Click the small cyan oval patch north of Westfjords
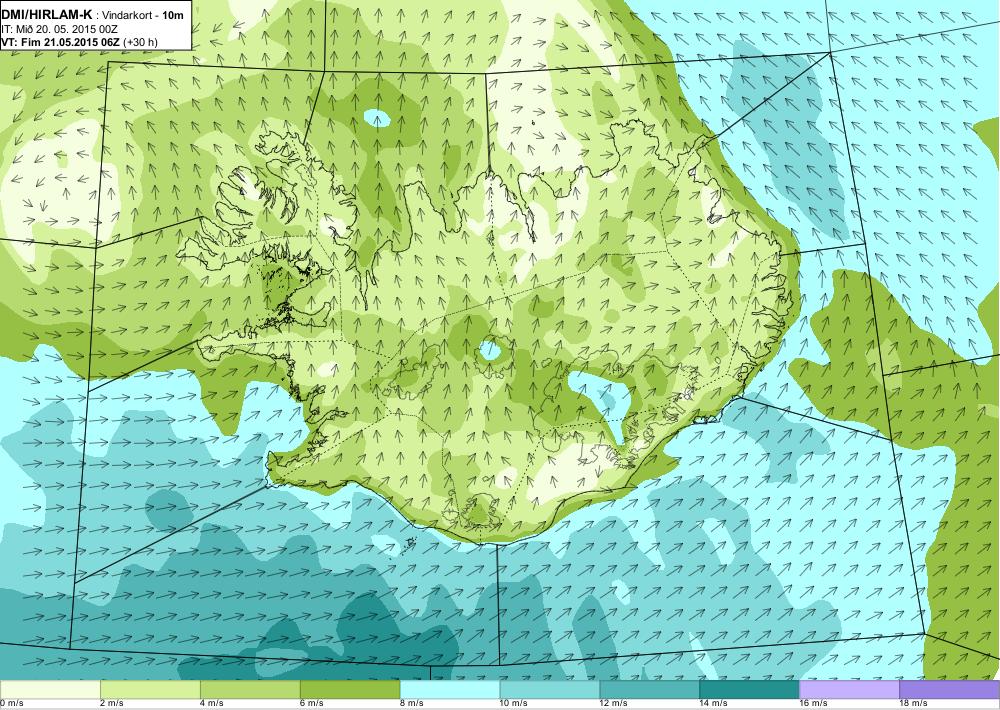 tap(378, 118)
